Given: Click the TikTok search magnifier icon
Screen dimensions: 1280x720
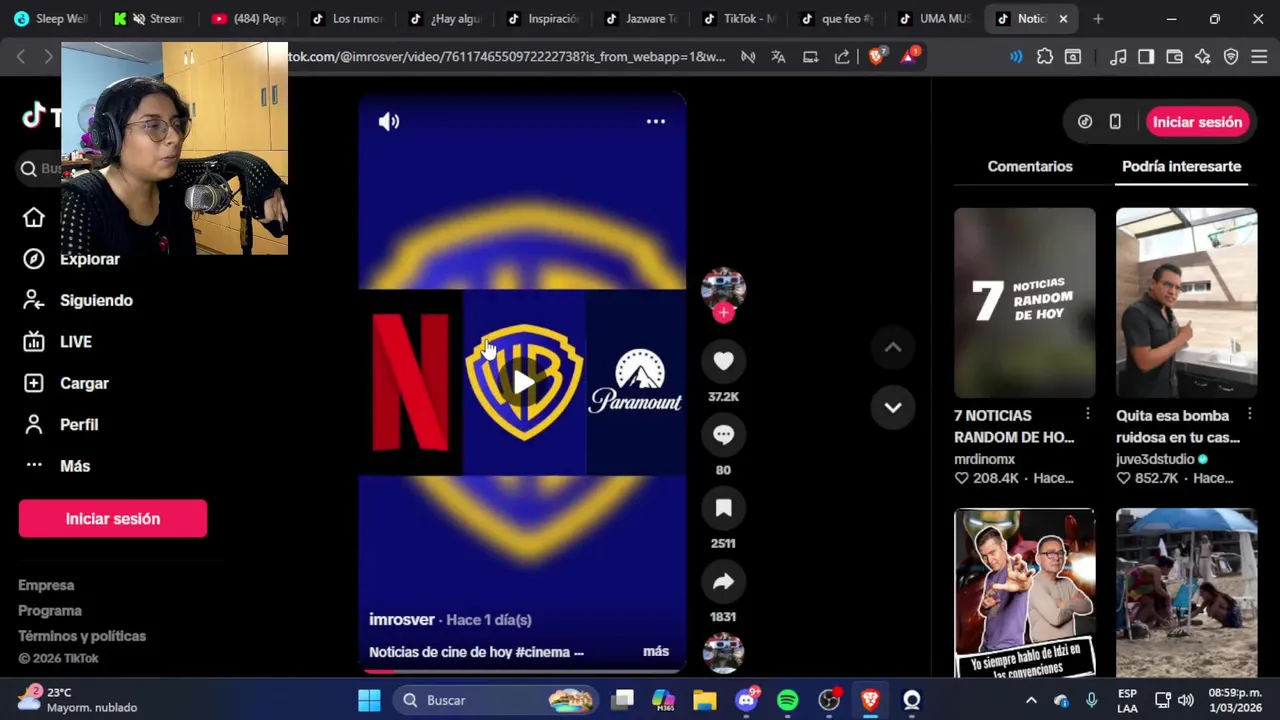Looking at the screenshot, I should [29, 169].
